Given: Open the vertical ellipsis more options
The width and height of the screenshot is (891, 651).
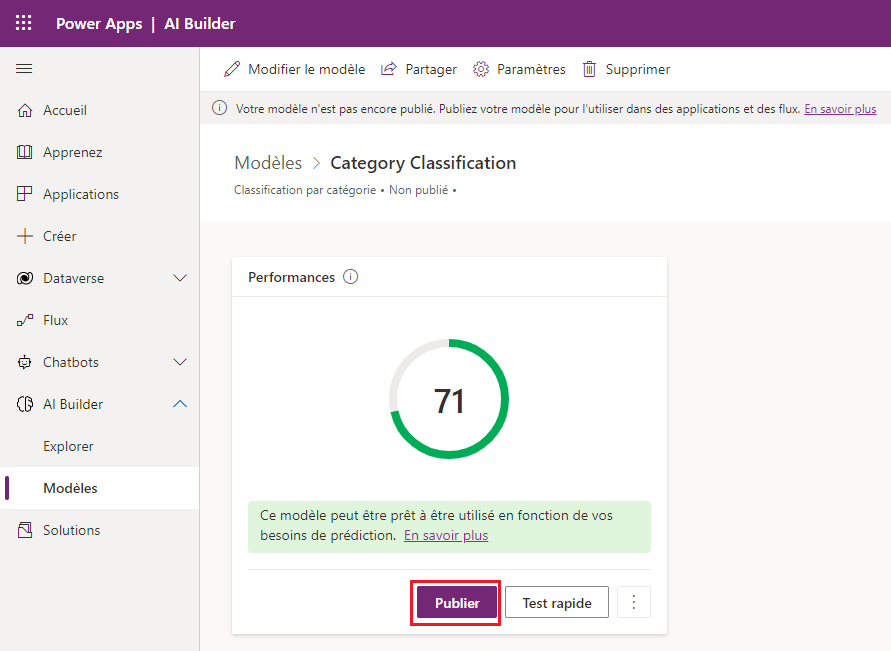Looking at the screenshot, I should [634, 602].
